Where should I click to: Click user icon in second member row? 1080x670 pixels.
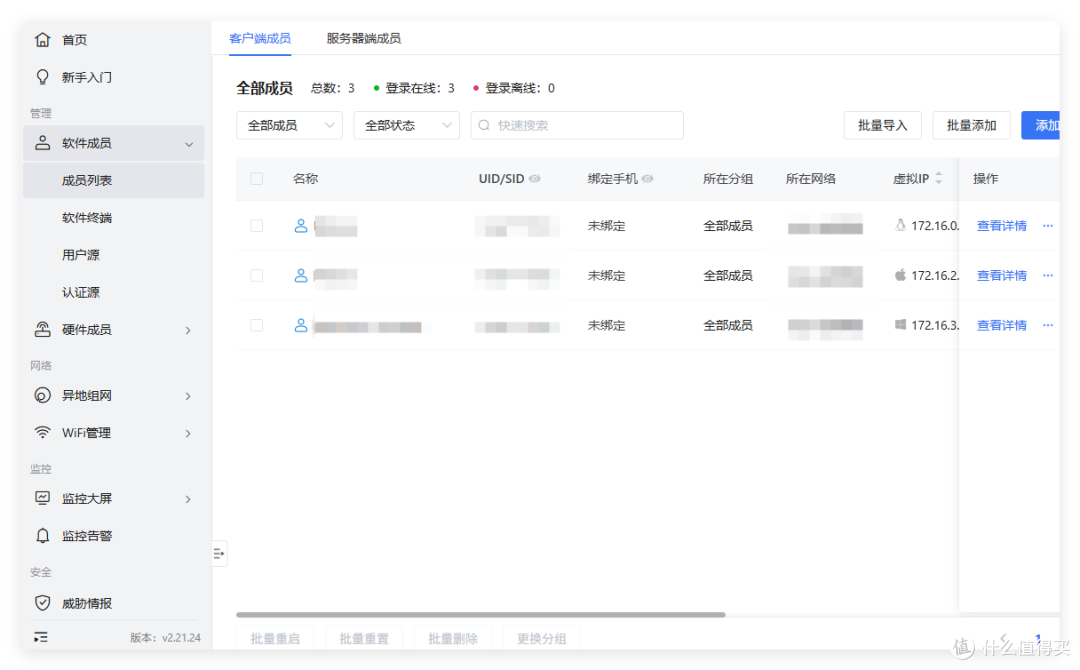[301, 275]
